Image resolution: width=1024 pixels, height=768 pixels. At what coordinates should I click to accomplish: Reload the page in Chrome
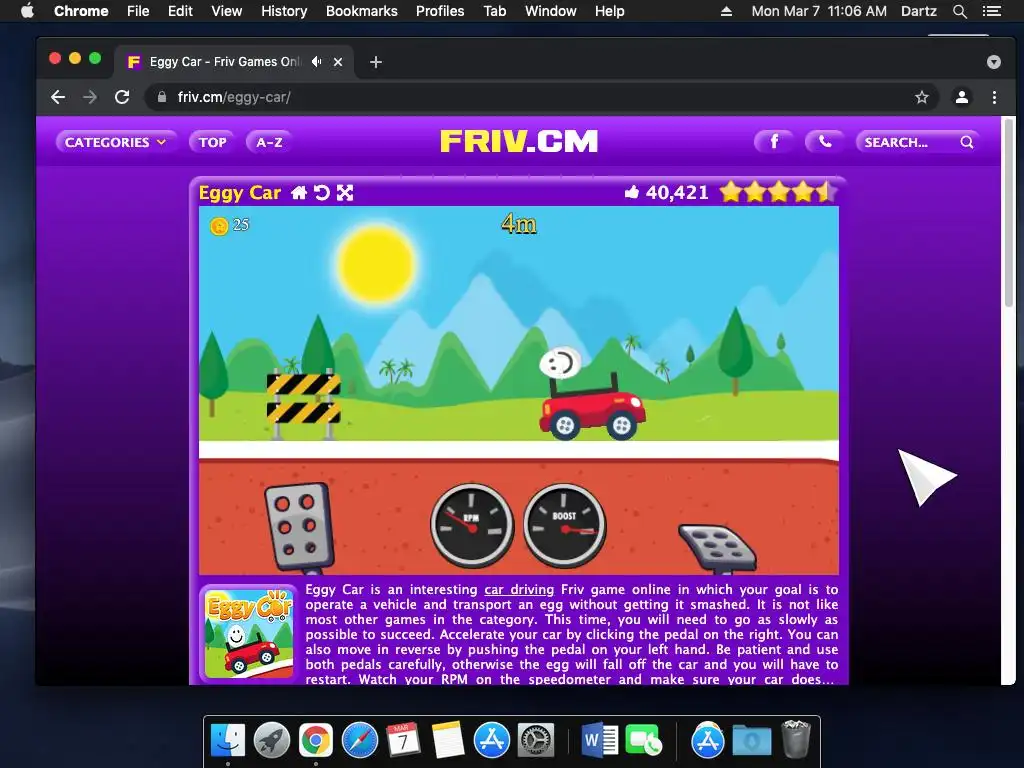click(122, 97)
